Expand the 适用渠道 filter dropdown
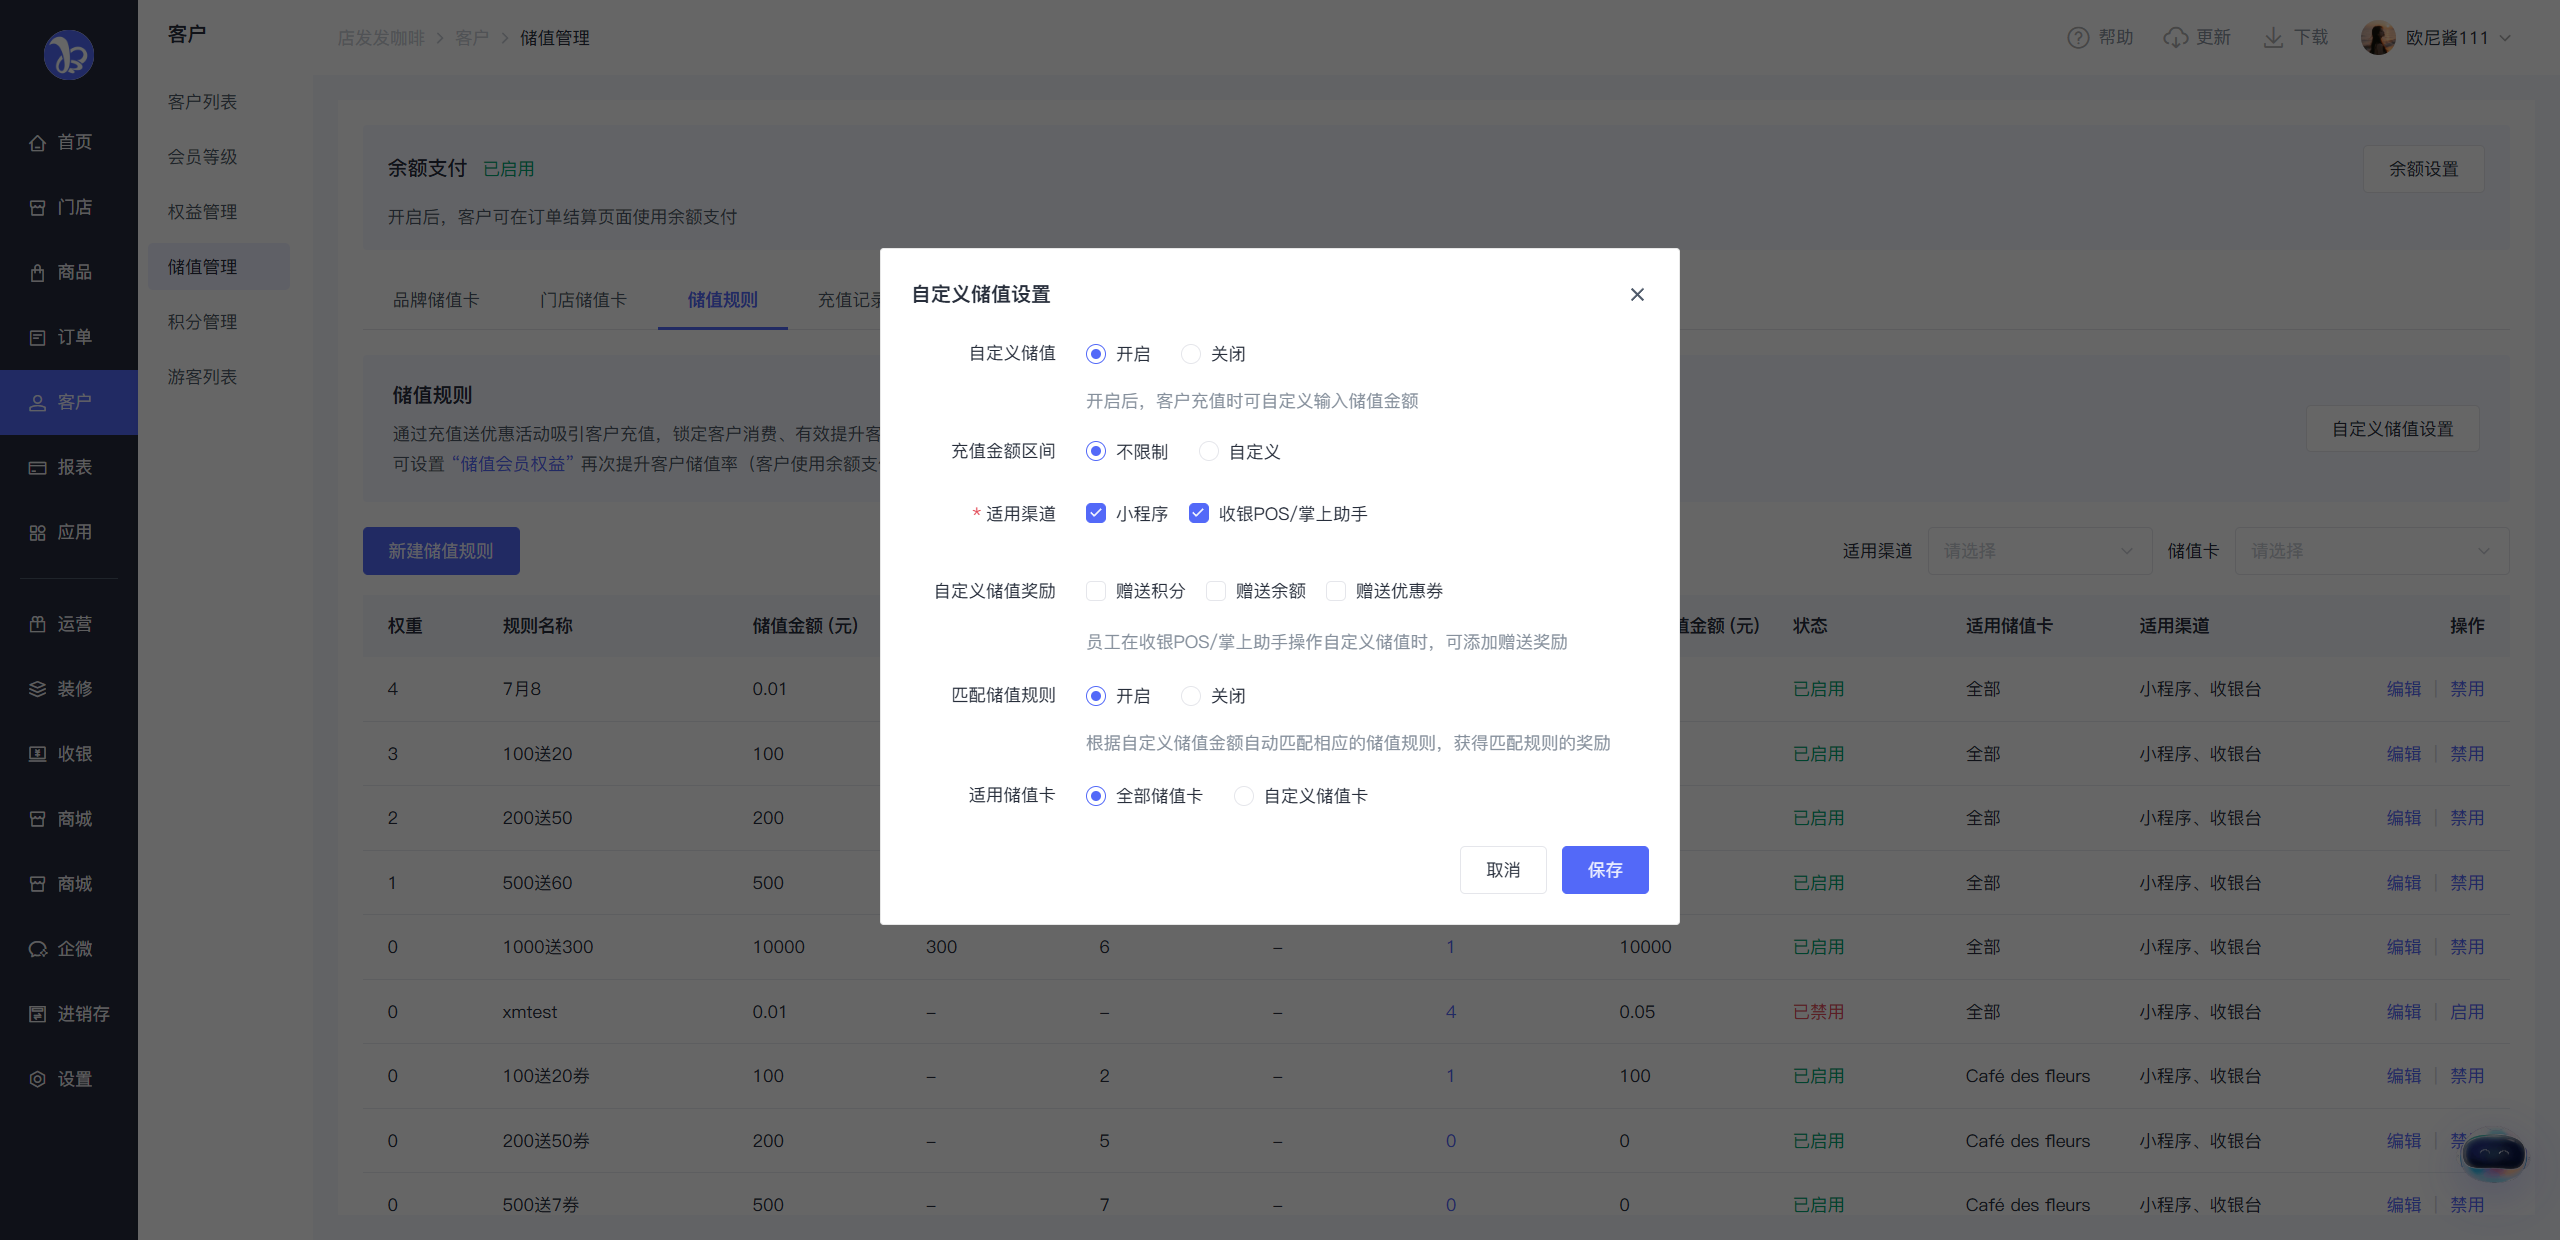This screenshot has width=2560, height=1240. 2039,551
